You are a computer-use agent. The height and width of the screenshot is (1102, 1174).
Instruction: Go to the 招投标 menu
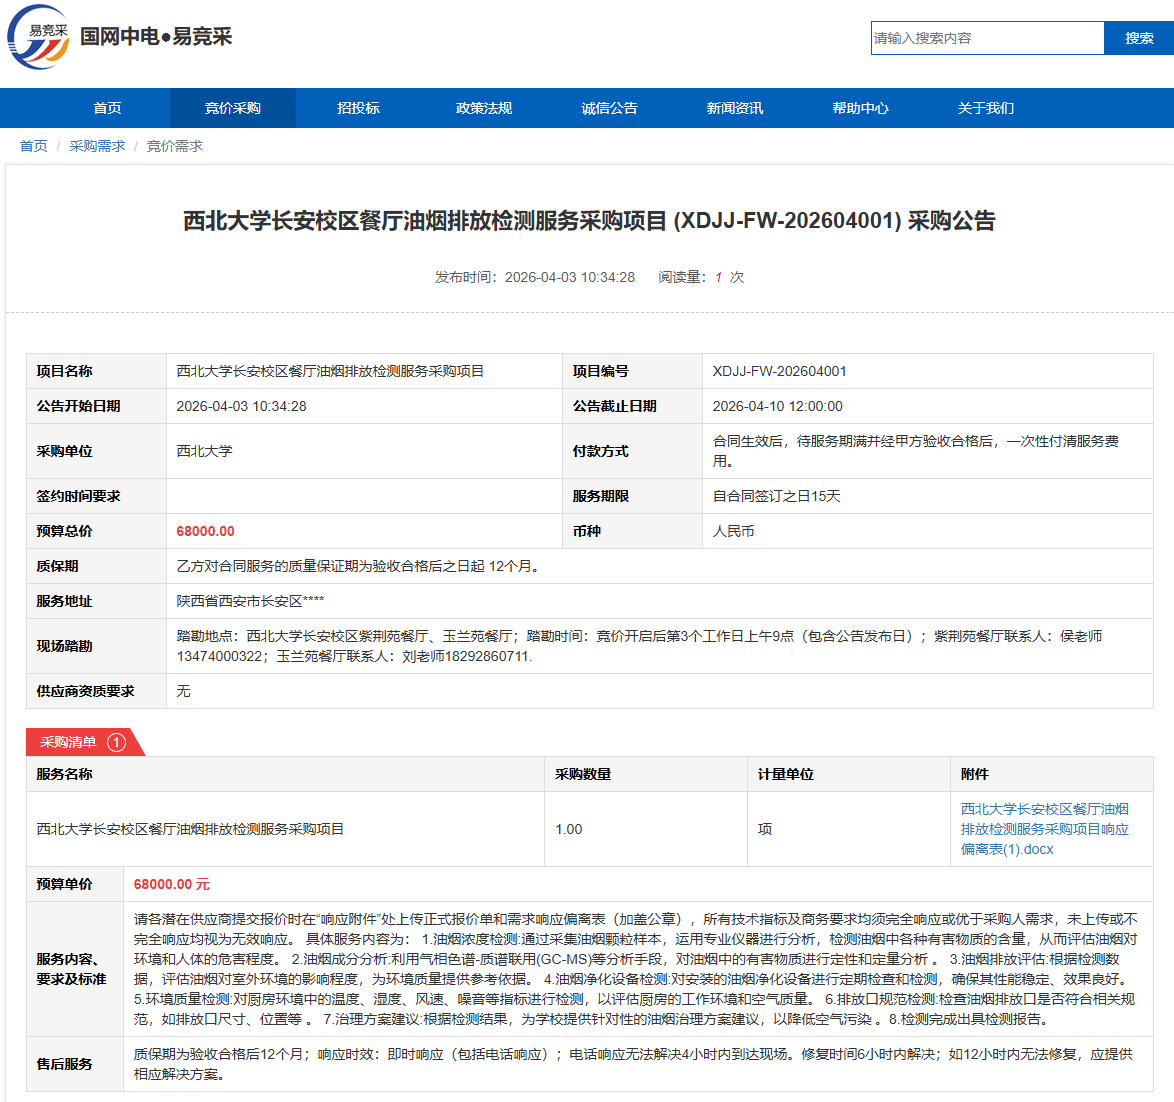click(x=358, y=108)
